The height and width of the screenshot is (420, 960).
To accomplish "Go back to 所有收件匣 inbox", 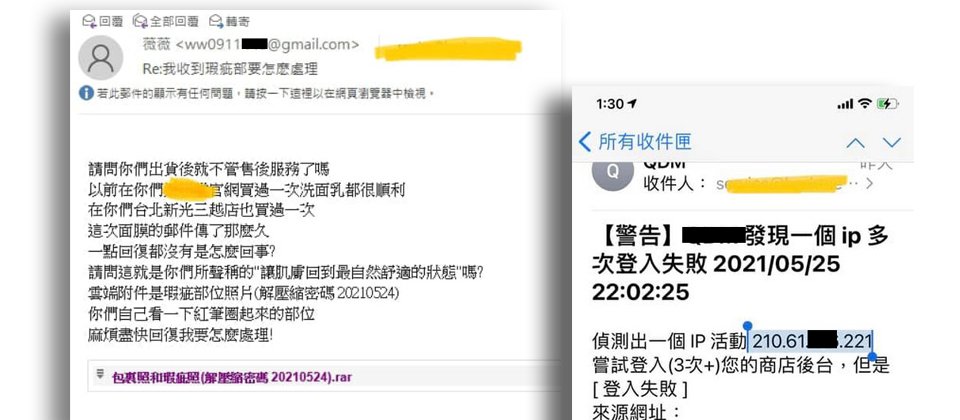I will pyautogui.click(x=634, y=142).
